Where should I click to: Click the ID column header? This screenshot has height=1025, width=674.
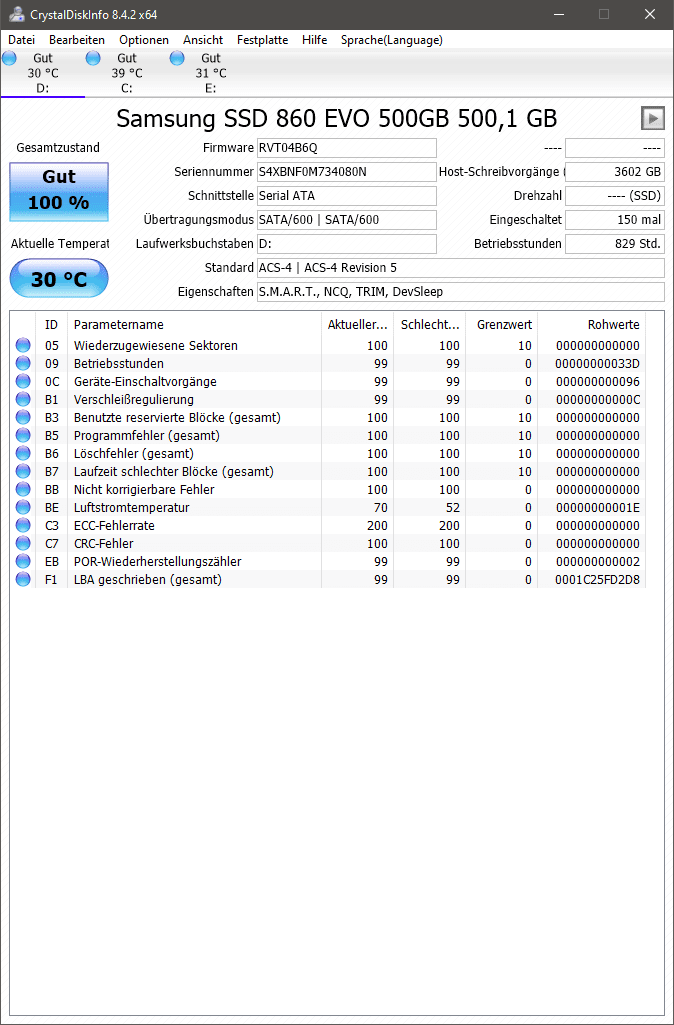(x=52, y=325)
